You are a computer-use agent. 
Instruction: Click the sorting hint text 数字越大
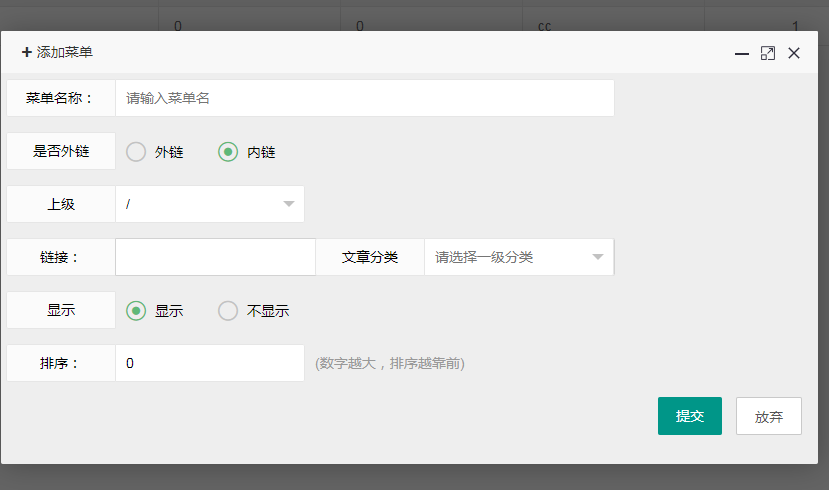coord(346,364)
